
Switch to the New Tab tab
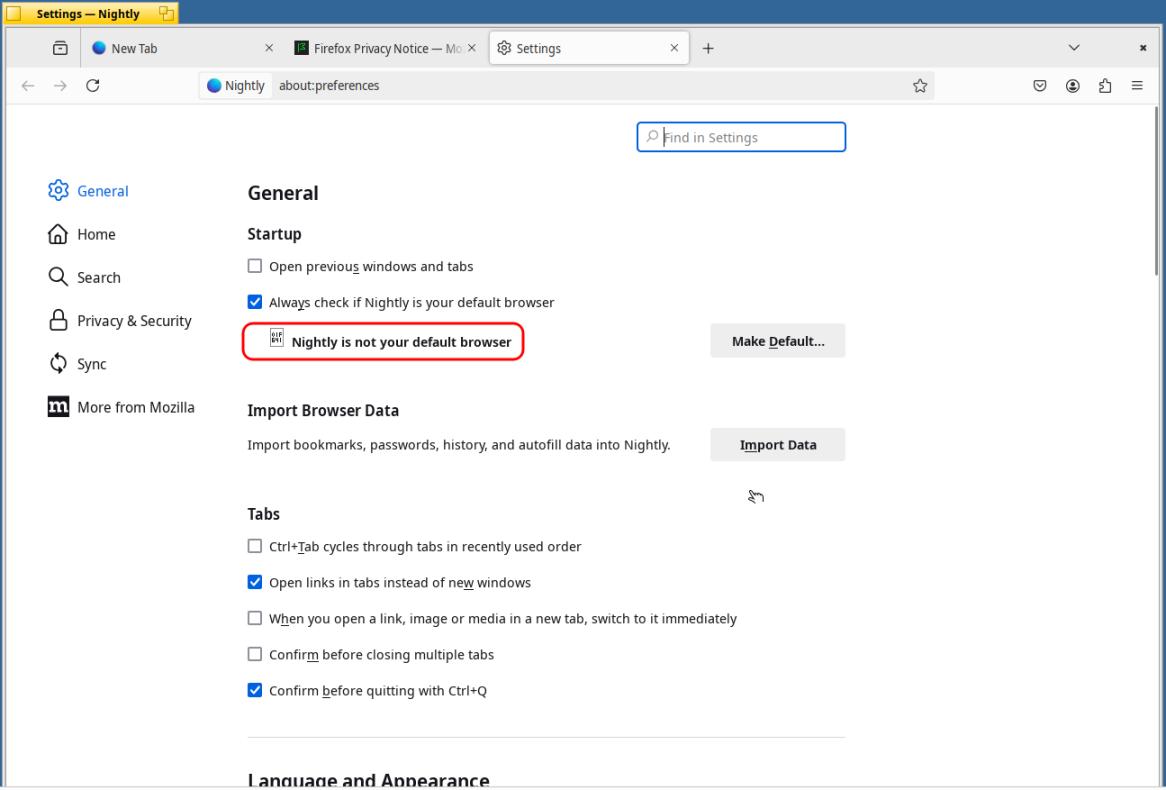[181, 48]
